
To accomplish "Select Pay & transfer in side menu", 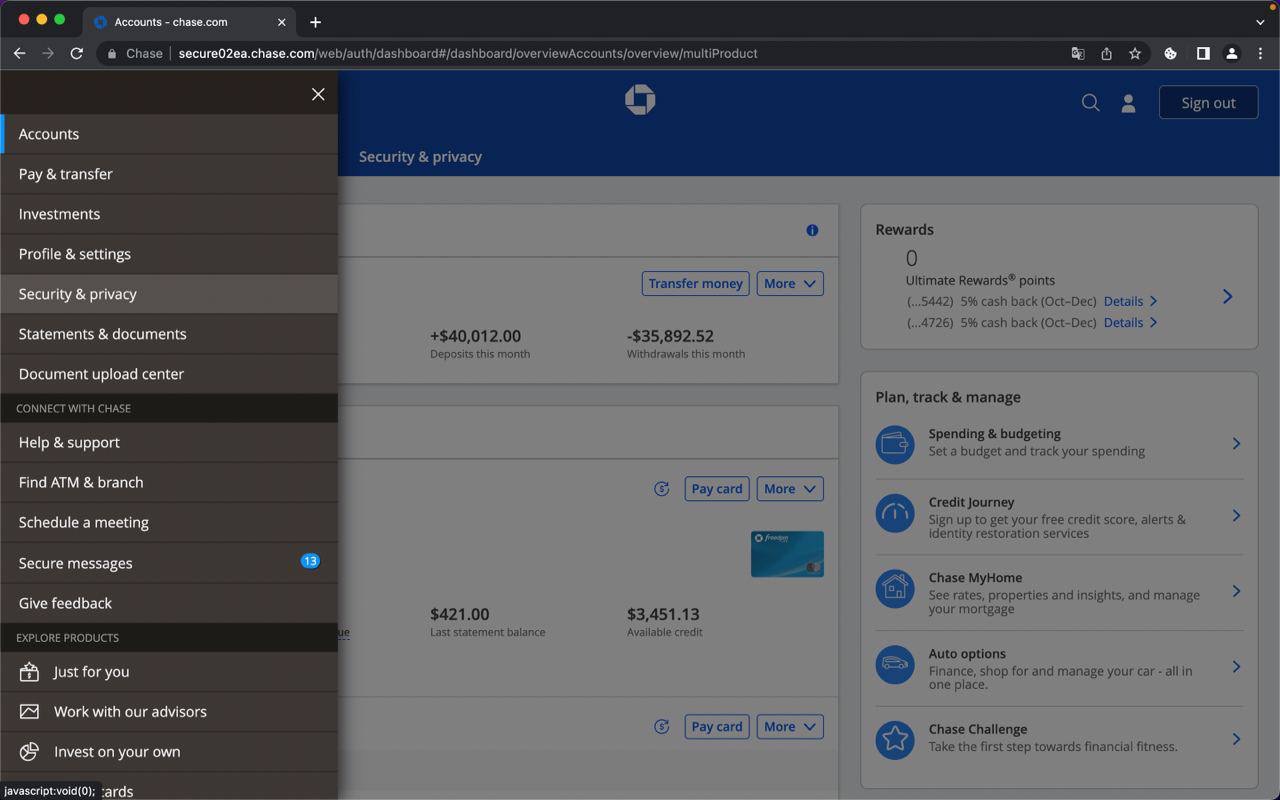I will (x=66, y=174).
